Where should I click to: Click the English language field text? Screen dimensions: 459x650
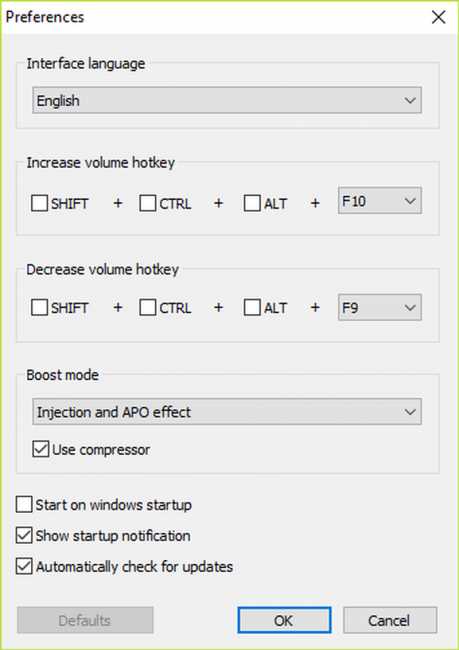click(58, 101)
